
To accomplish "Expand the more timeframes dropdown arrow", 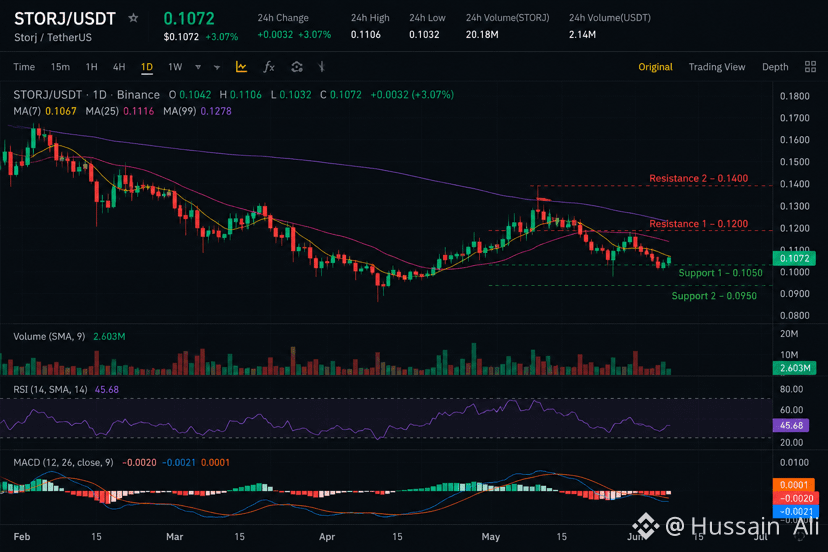I will point(198,67).
